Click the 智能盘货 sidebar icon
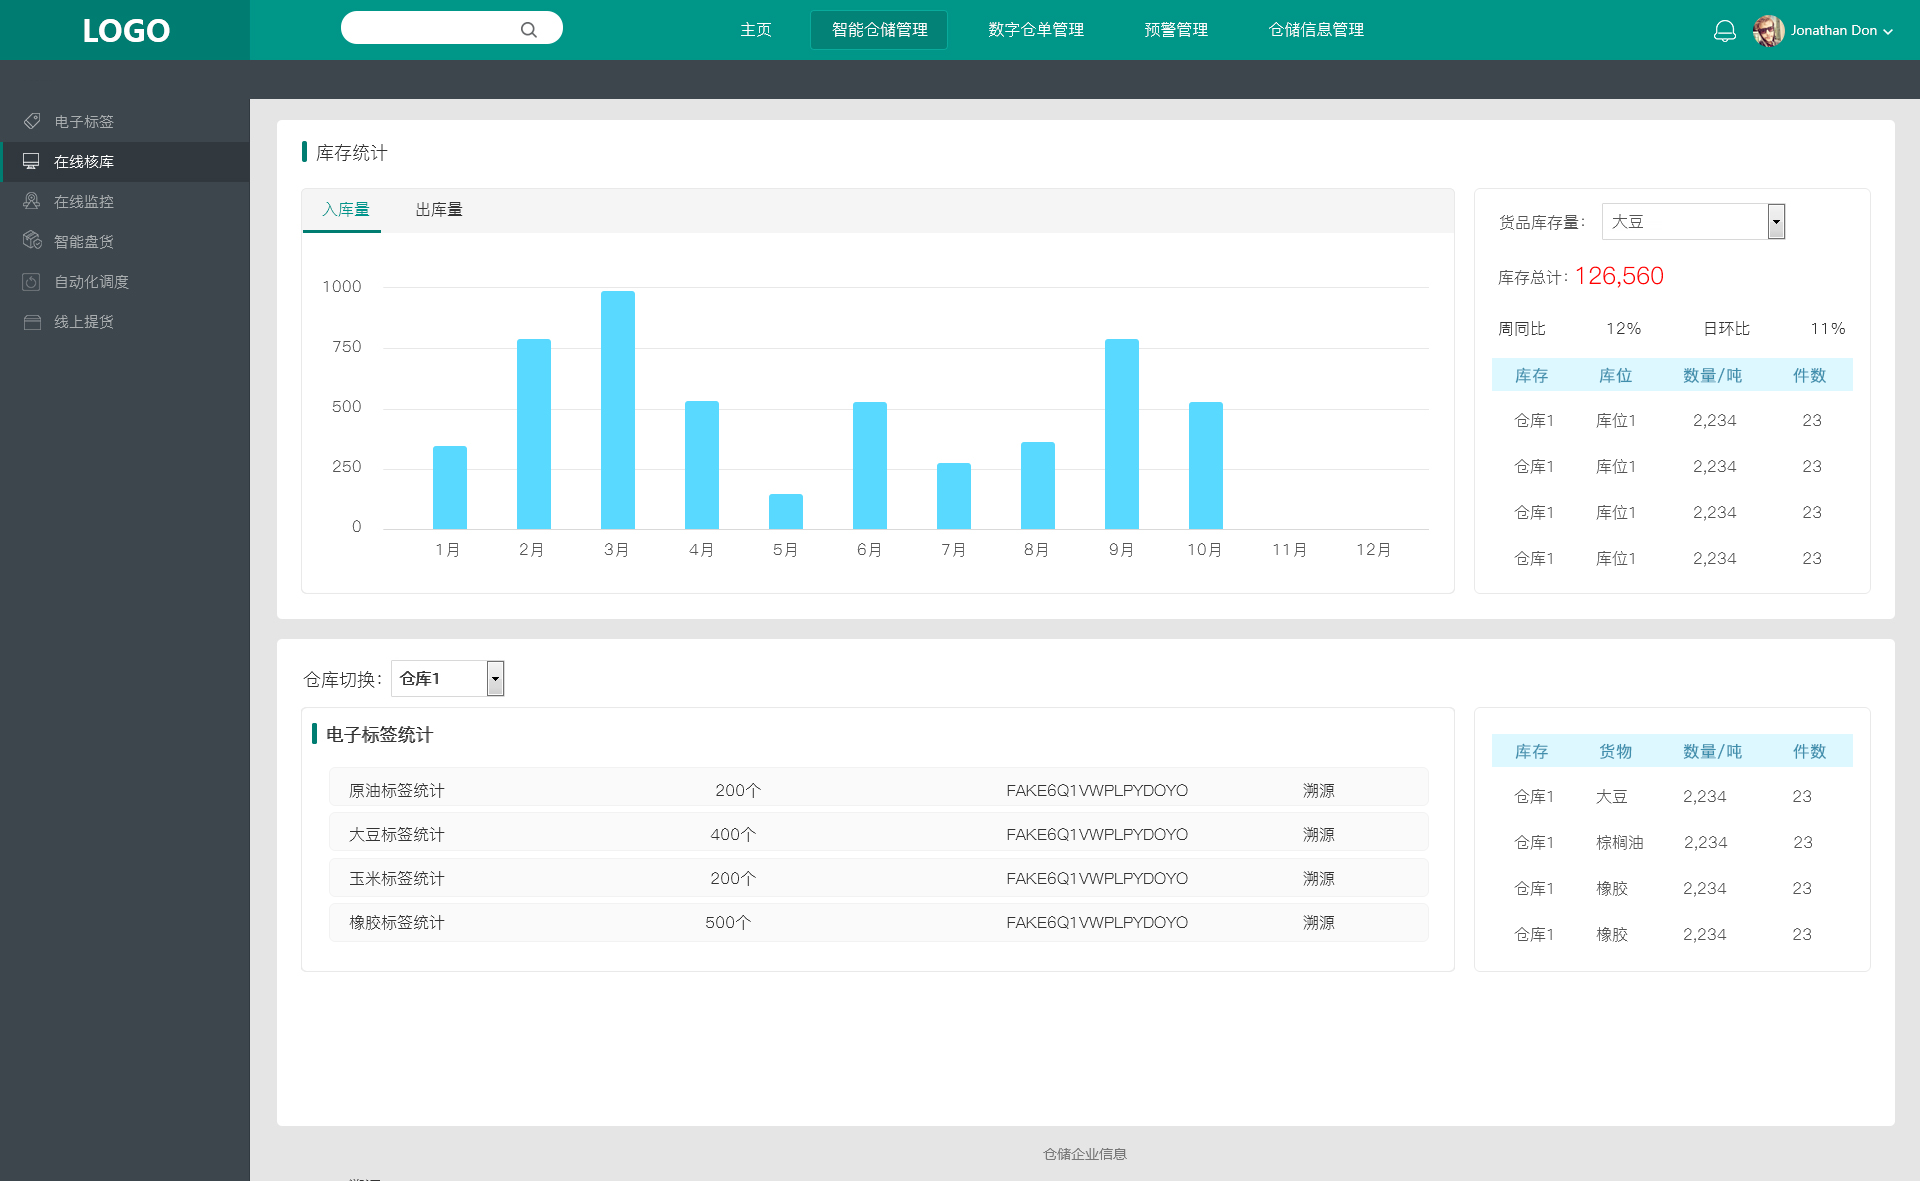The image size is (1920, 1181). click(x=32, y=241)
